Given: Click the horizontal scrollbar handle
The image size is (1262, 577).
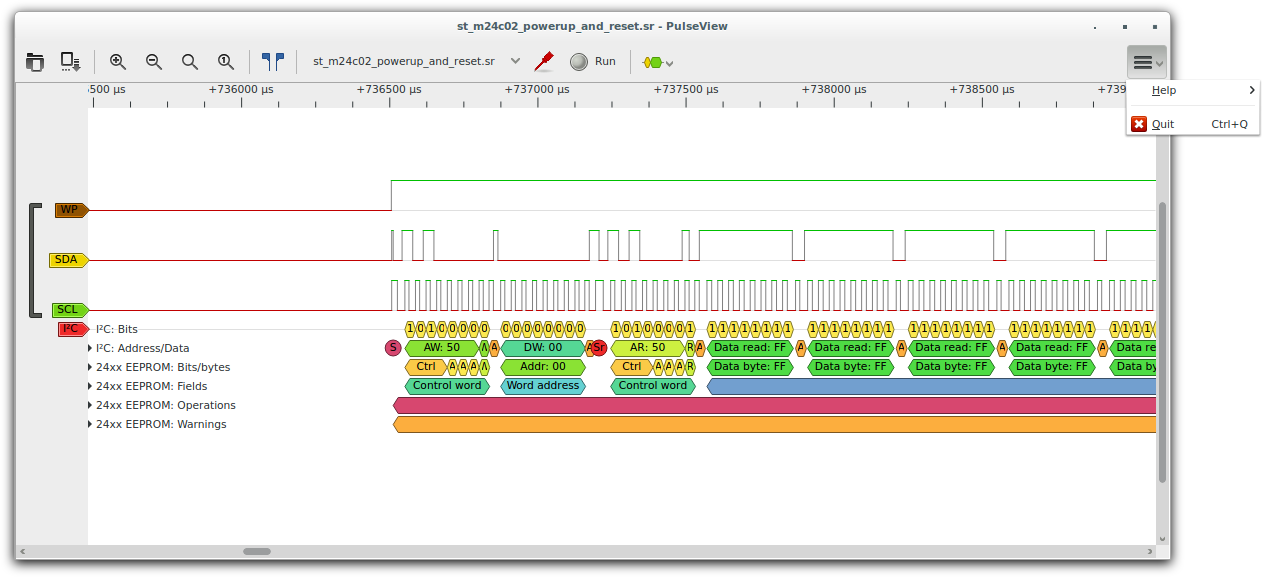Looking at the screenshot, I should pyautogui.click(x=257, y=551).
